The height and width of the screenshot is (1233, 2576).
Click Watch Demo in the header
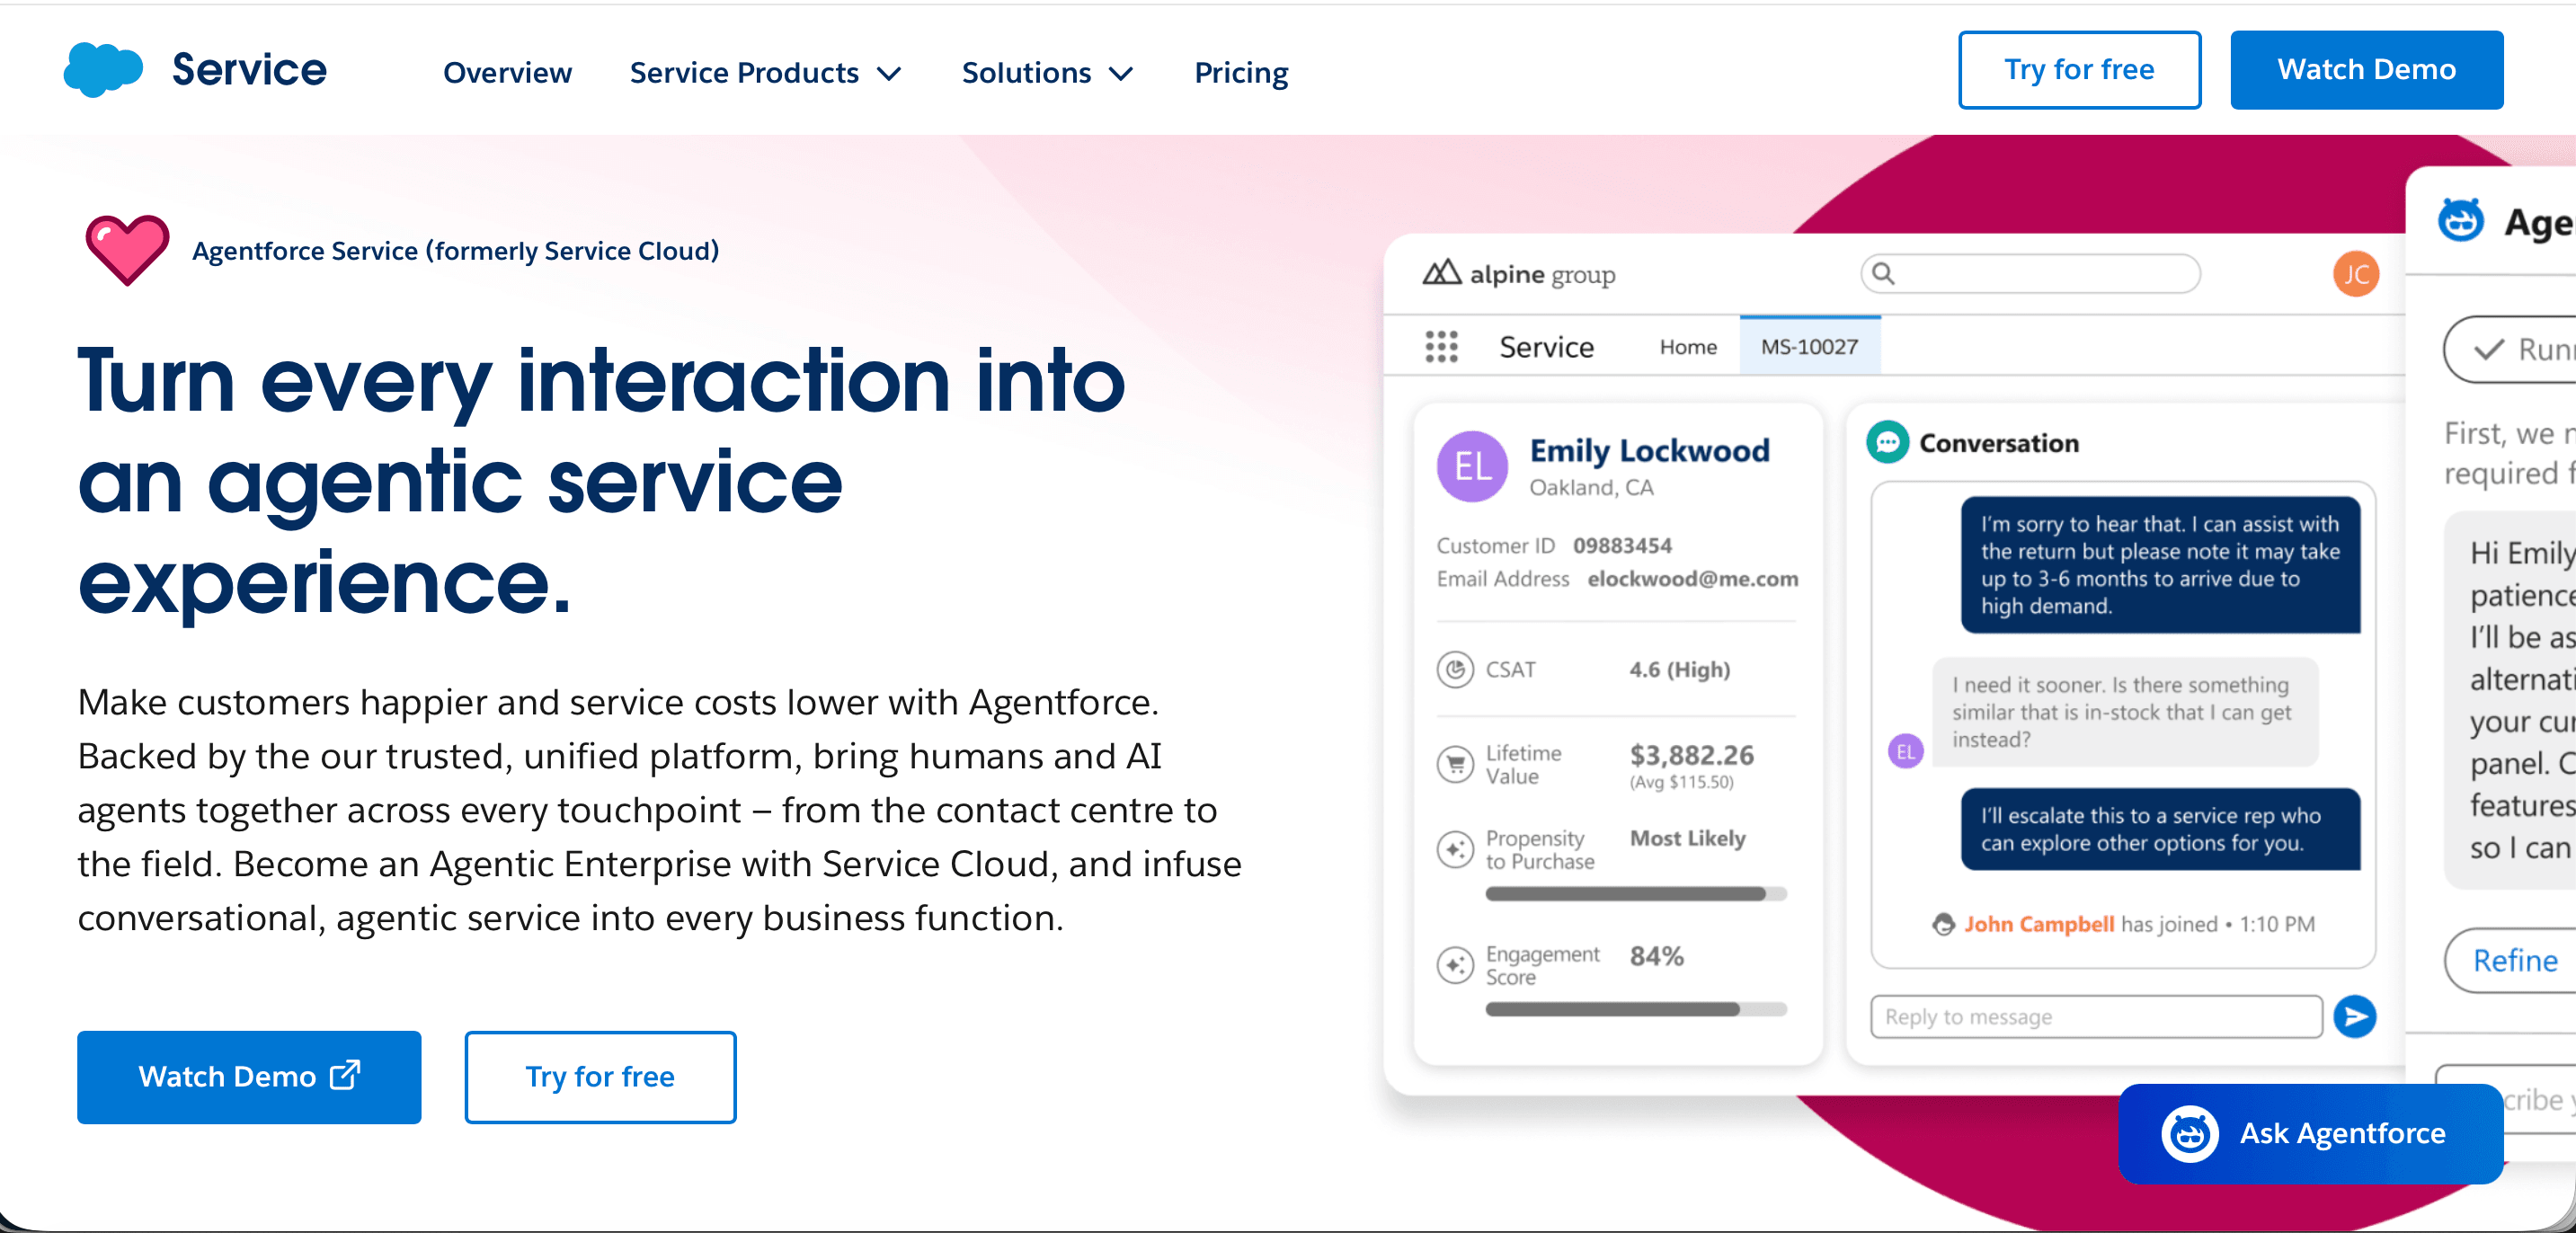point(2366,69)
